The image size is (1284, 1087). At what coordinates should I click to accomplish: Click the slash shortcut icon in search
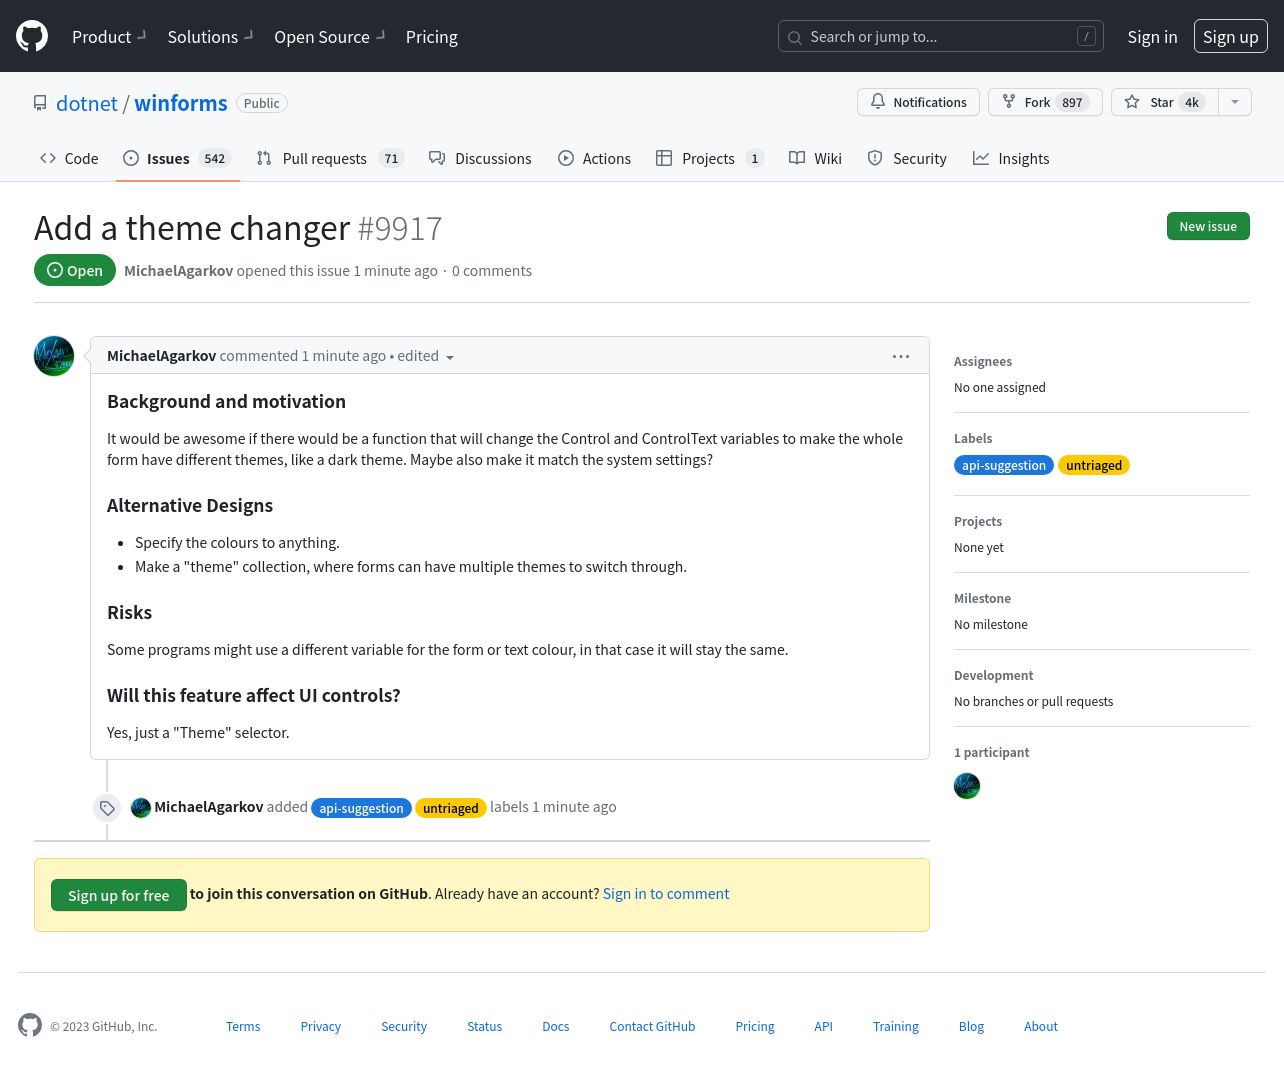pyautogui.click(x=1086, y=36)
